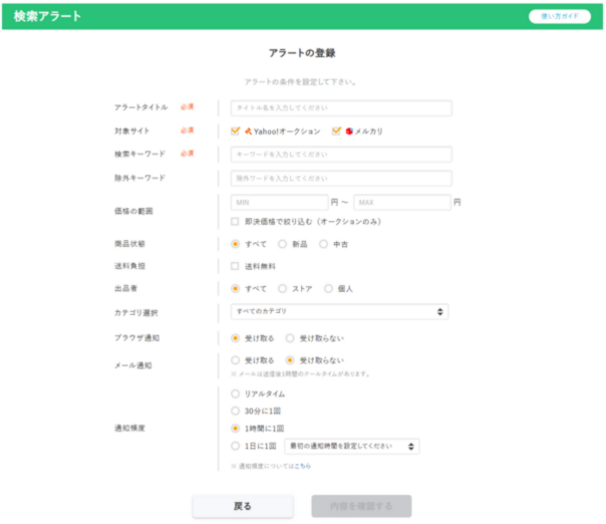Click the Yahoo!オークション logo icon
The image size is (606, 524).
[249, 131]
